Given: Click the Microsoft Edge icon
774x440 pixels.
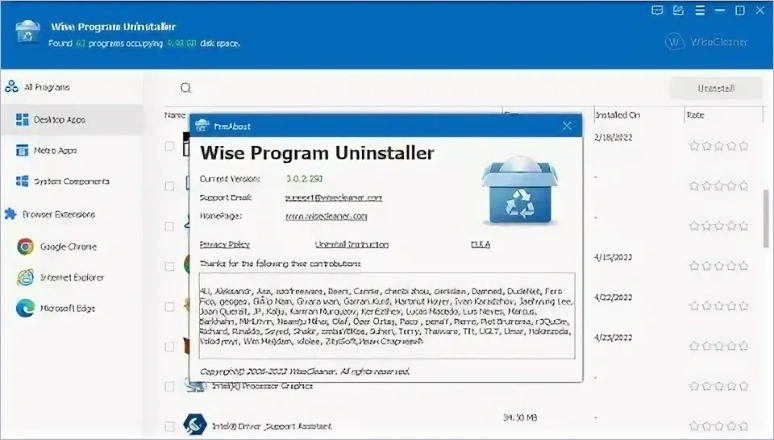Looking at the screenshot, I should click(25, 308).
